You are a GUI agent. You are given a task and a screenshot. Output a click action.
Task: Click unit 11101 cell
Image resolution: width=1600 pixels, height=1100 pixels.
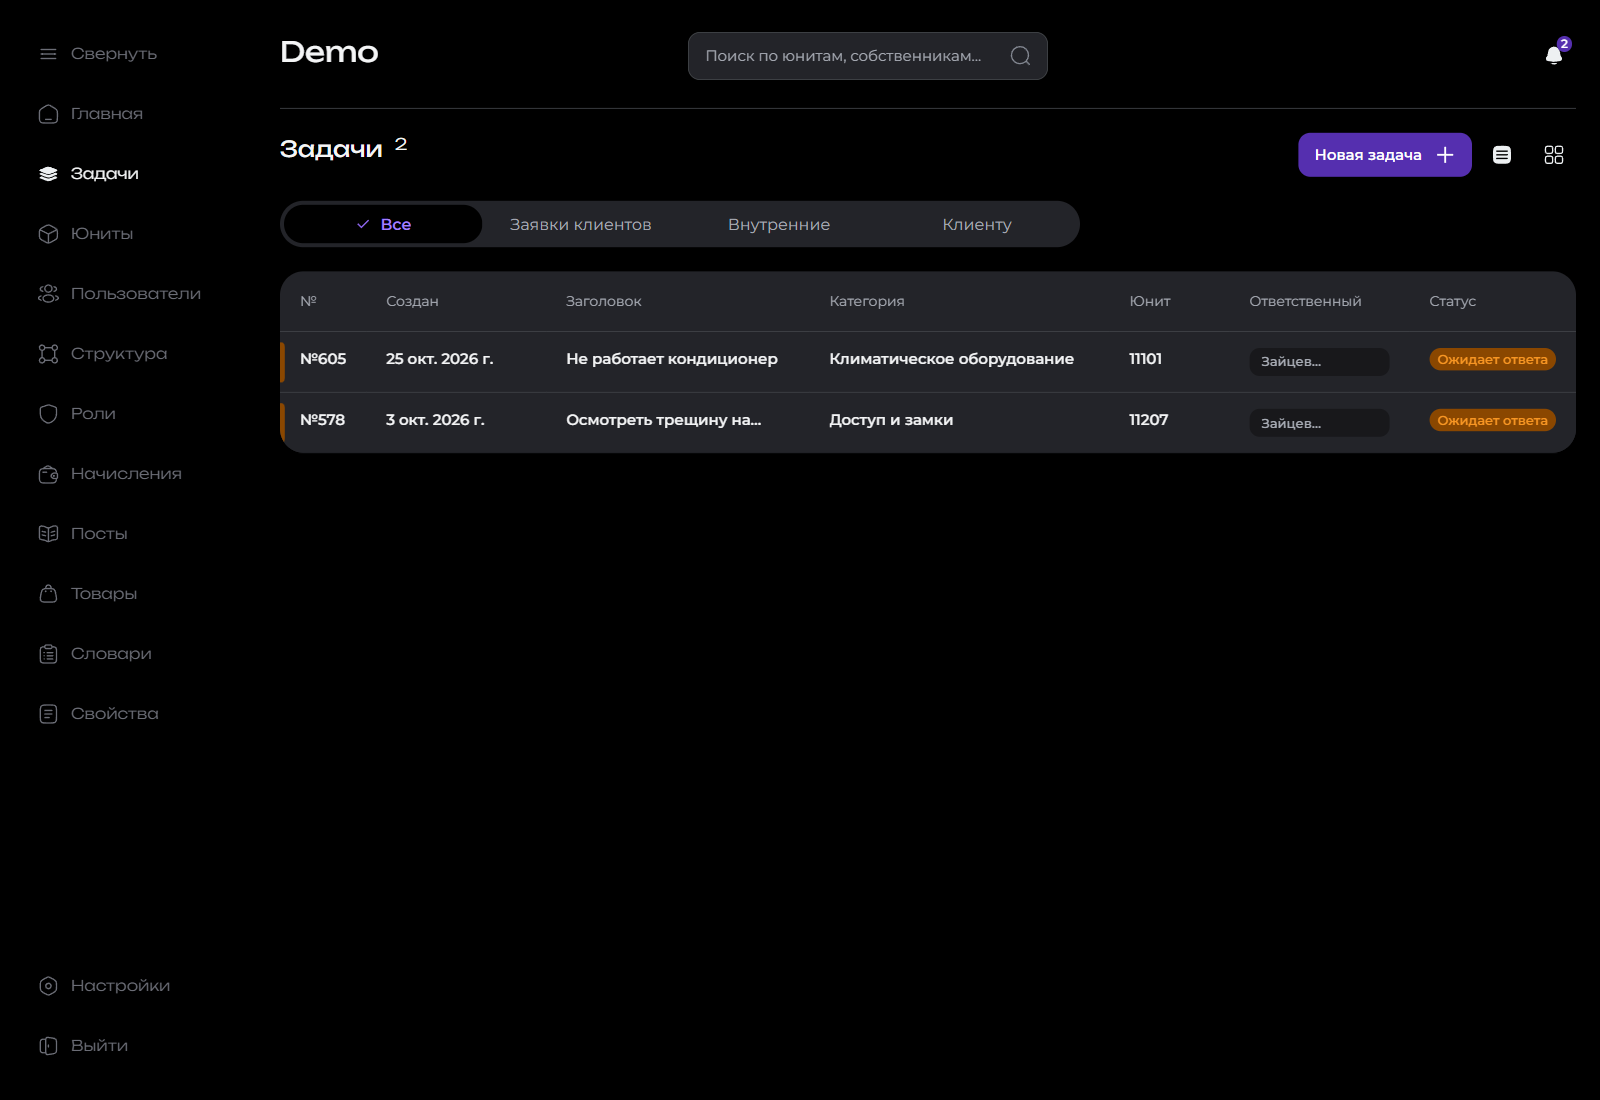[1145, 359]
